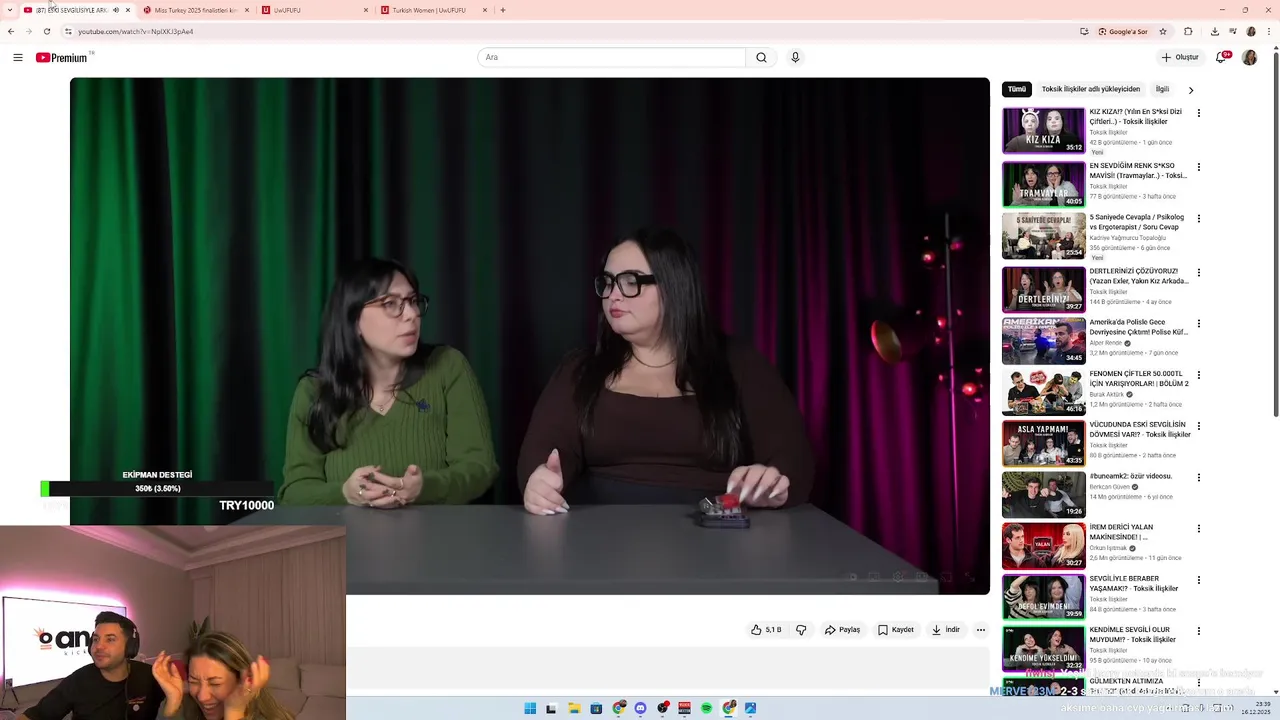Open options for FENOMEN ÇİFTLER video
1280x720 pixels.
[1198, 375]
